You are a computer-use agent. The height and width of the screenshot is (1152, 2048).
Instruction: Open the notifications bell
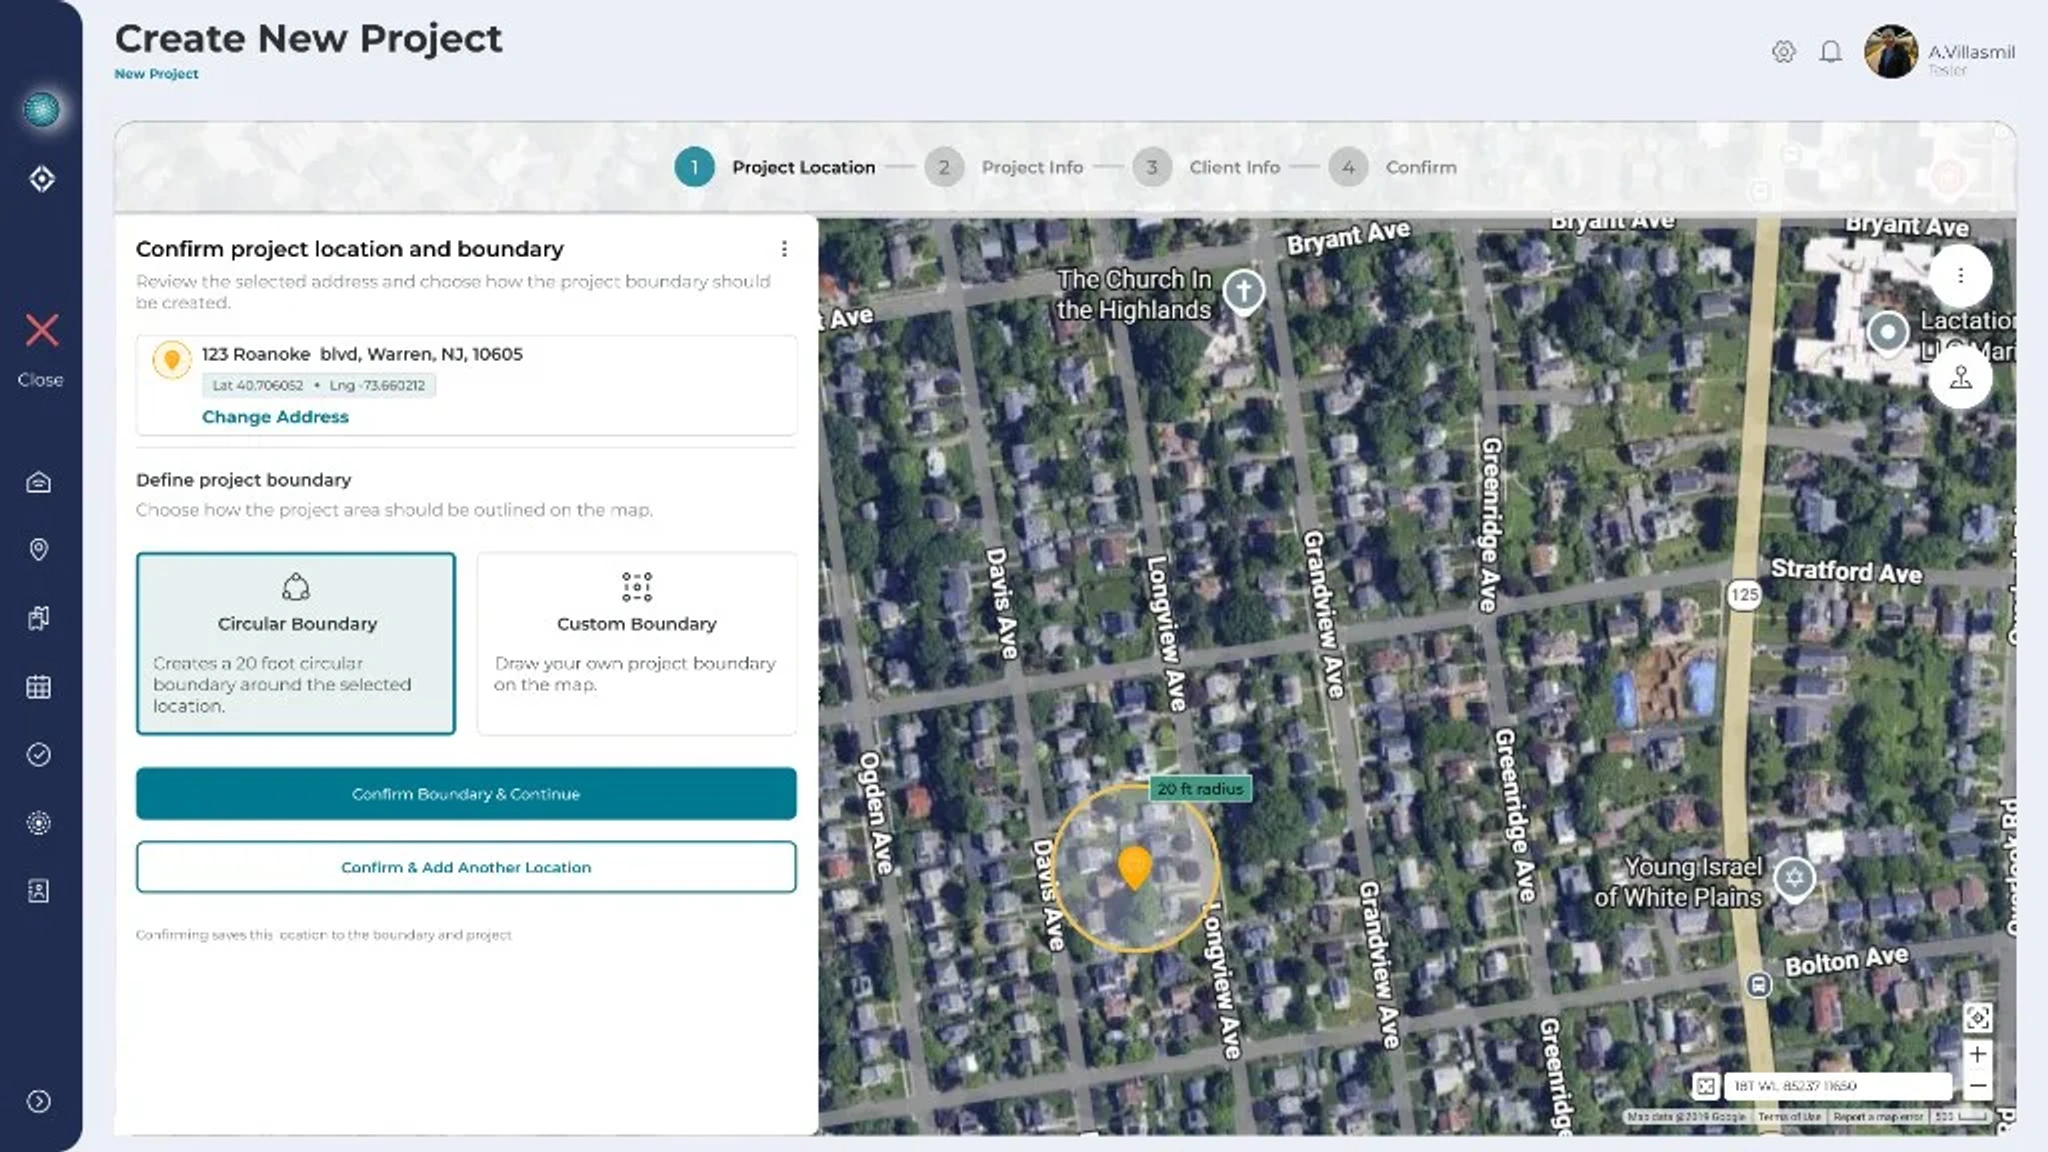(1830, 52)
